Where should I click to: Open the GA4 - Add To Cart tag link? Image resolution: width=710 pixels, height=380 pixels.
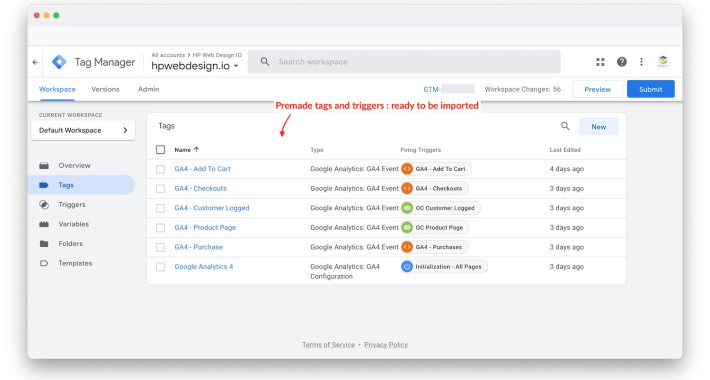[x=202, y=169]
